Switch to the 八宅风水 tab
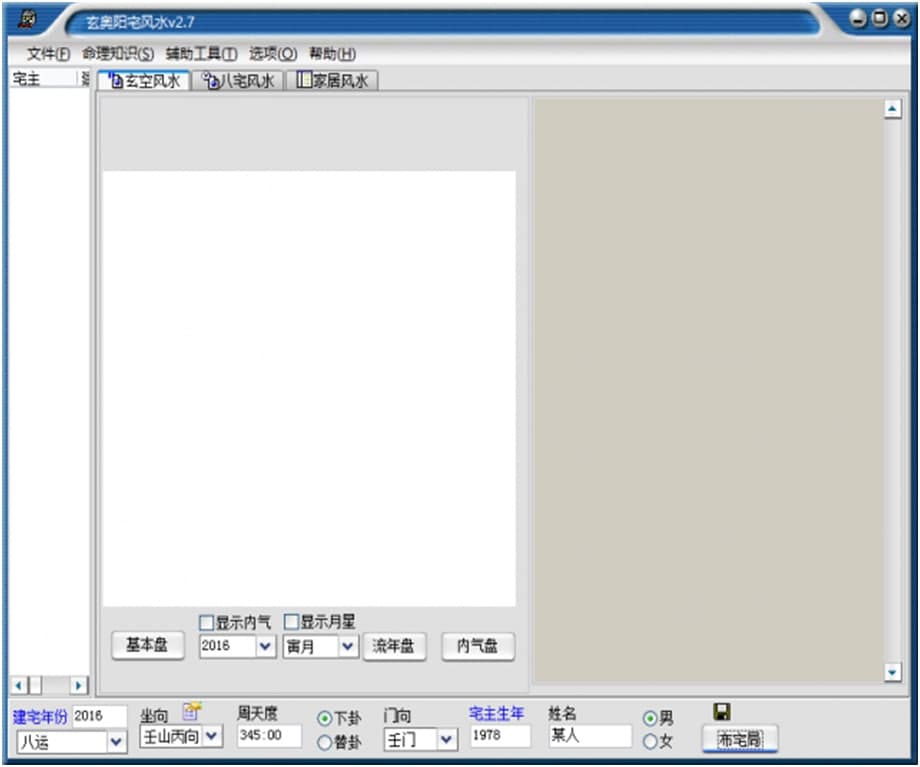Screen dimensions: 920x767 click(239, 80)
